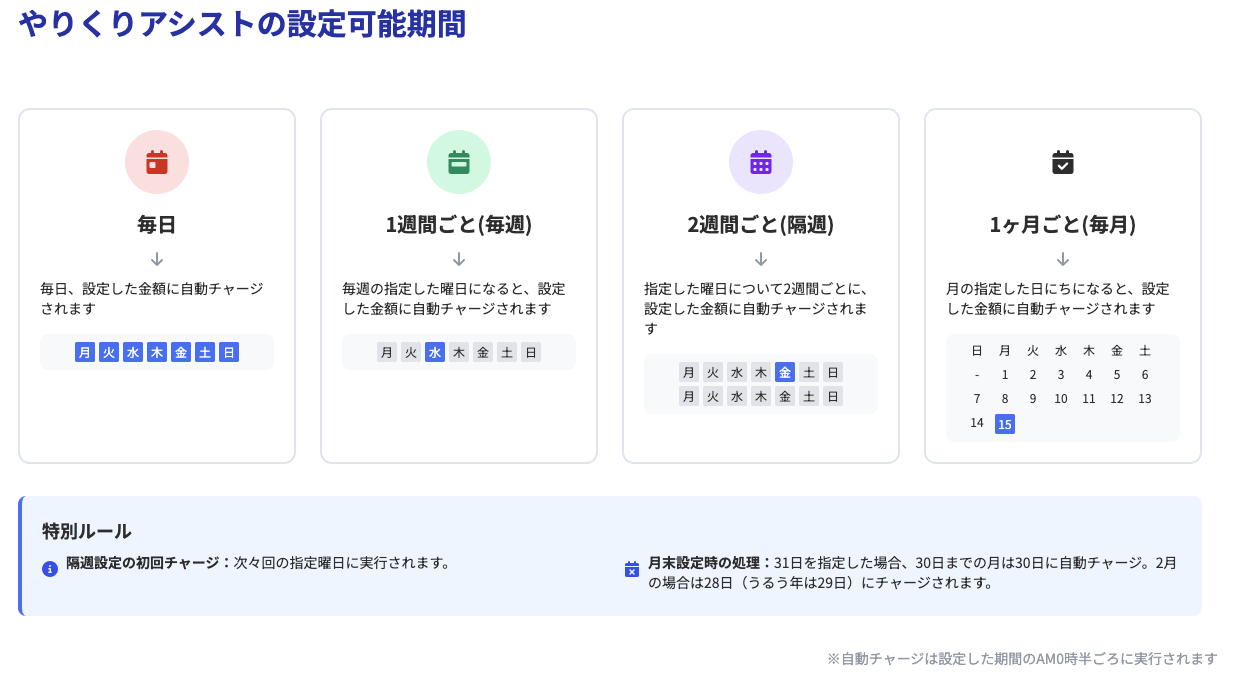Click the 1週間ごと(毎週) card title
Viewport: 1241px width, 673px height.
459,225
